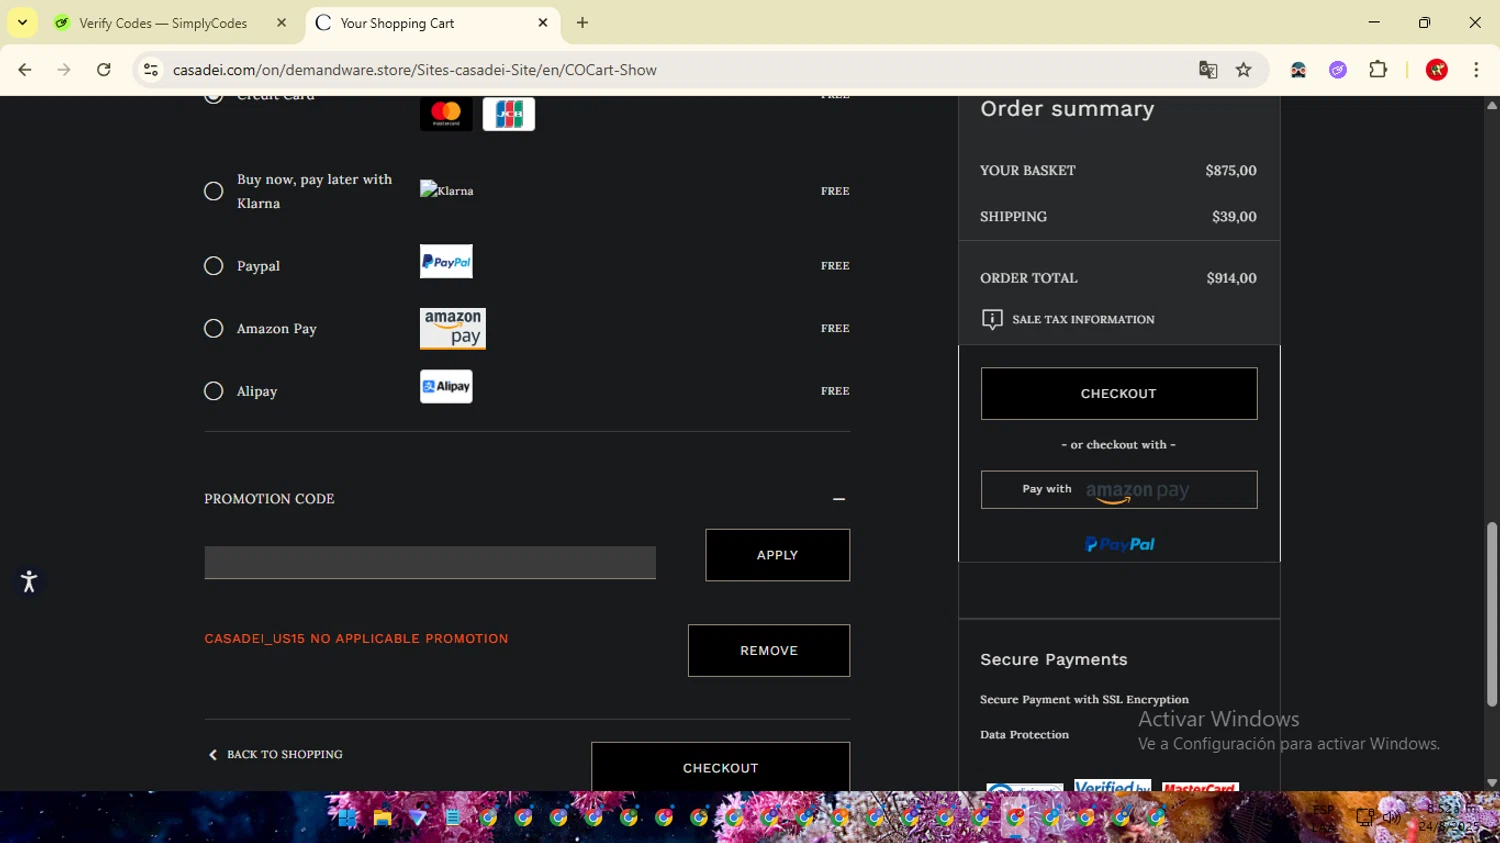Click the Amazon Pay logo in payment list
Viewport: 1500px width, 843px height.
pos(453,328)
